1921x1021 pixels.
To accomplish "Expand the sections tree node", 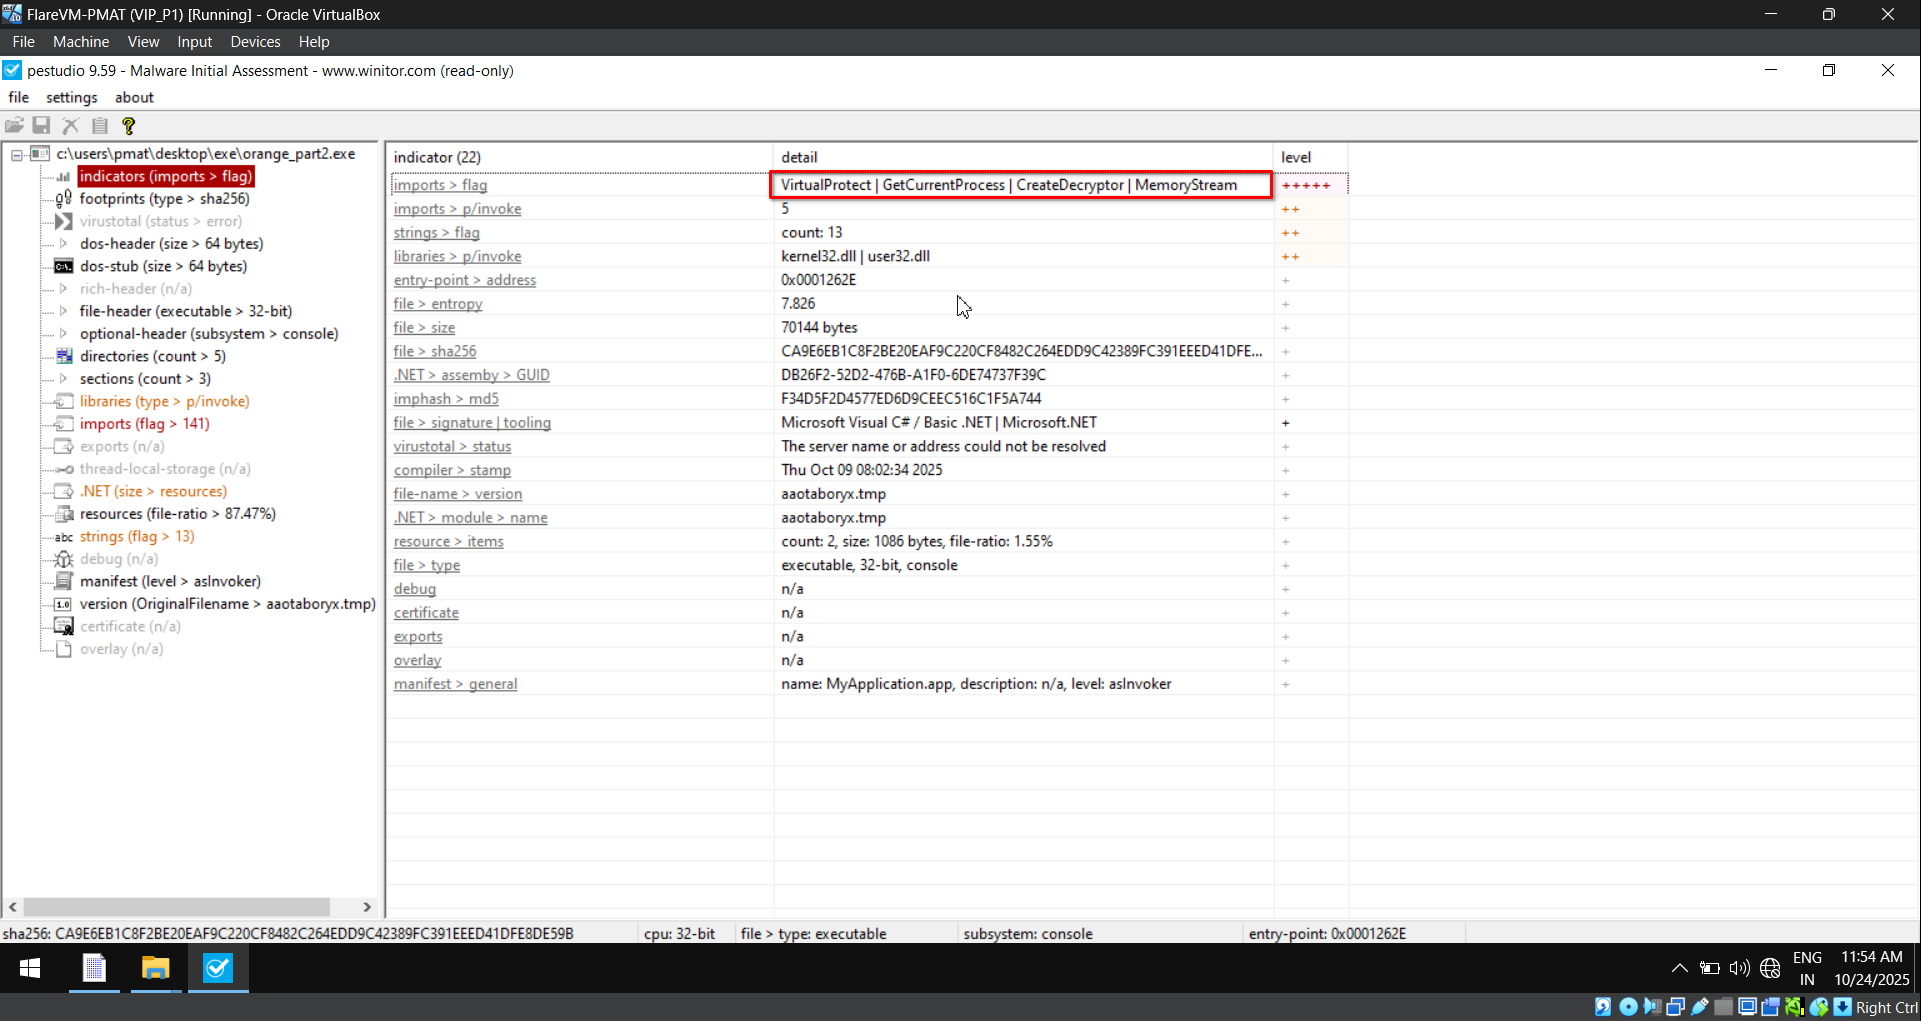I will click(64, 378).
